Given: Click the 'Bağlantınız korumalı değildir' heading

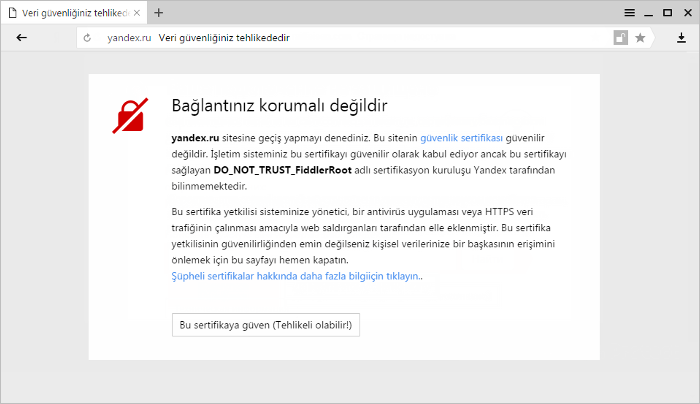Looking at the screenshot, I should 279,106.
